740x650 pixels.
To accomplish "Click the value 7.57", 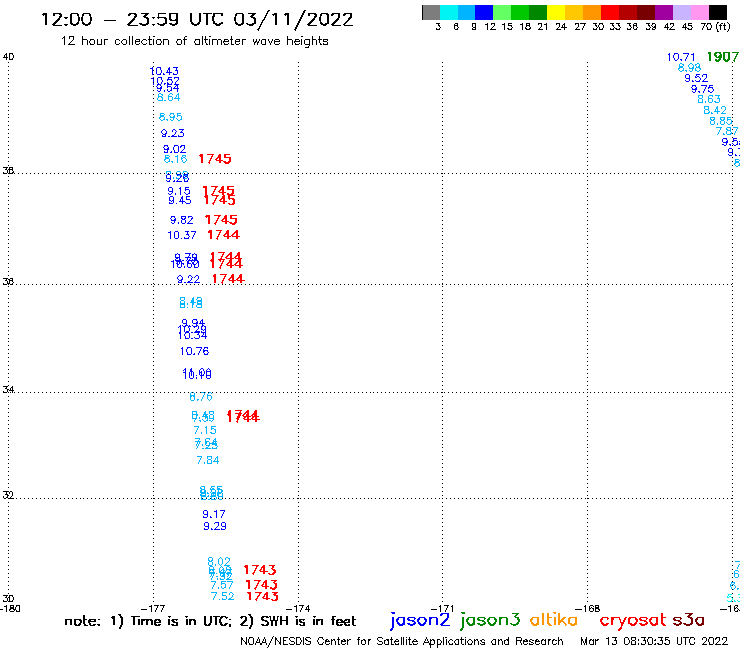I will coord(222,585).
